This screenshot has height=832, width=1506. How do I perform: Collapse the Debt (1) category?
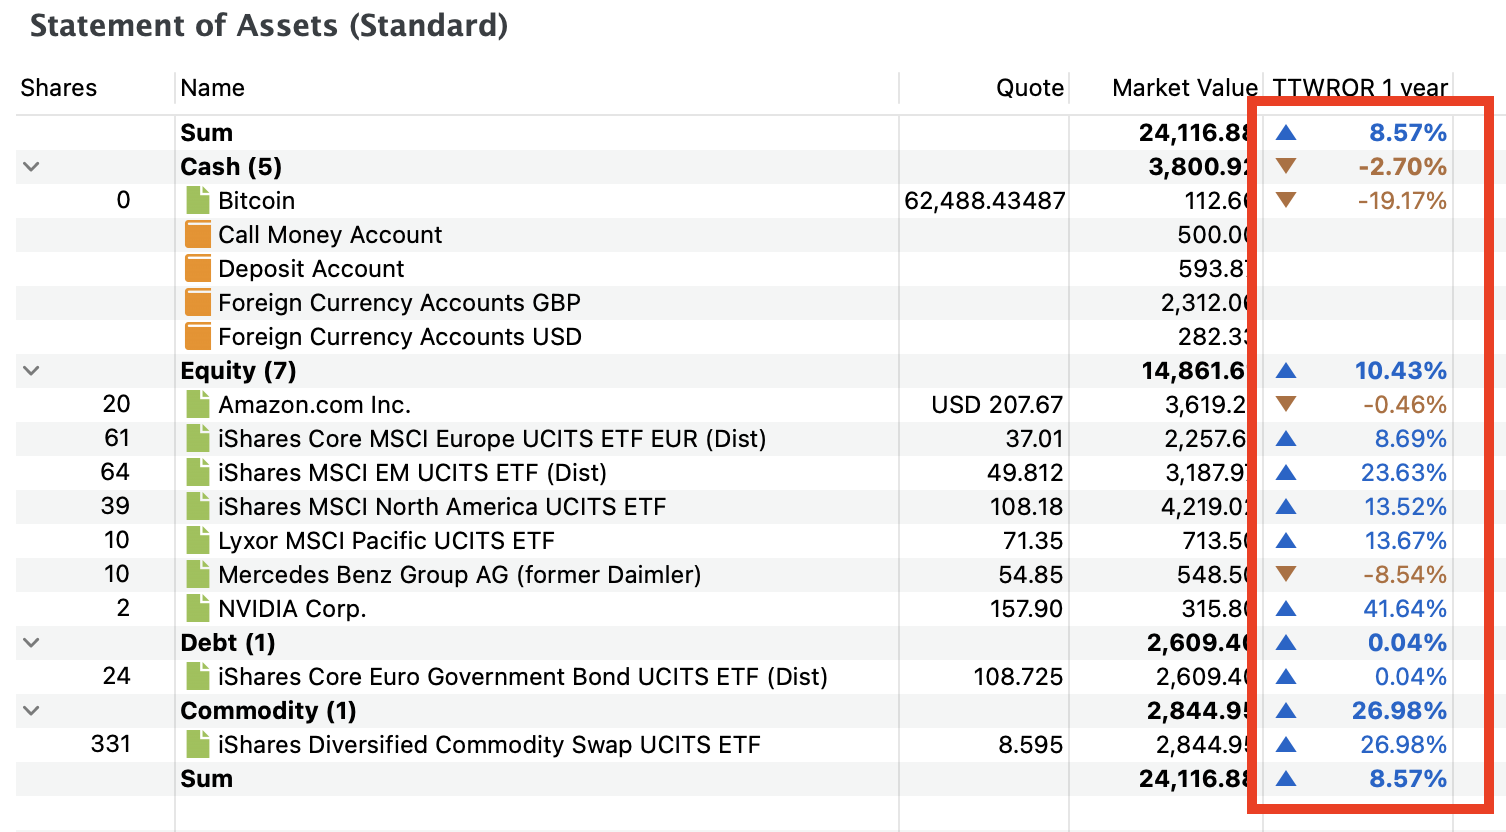click(31, 643)
